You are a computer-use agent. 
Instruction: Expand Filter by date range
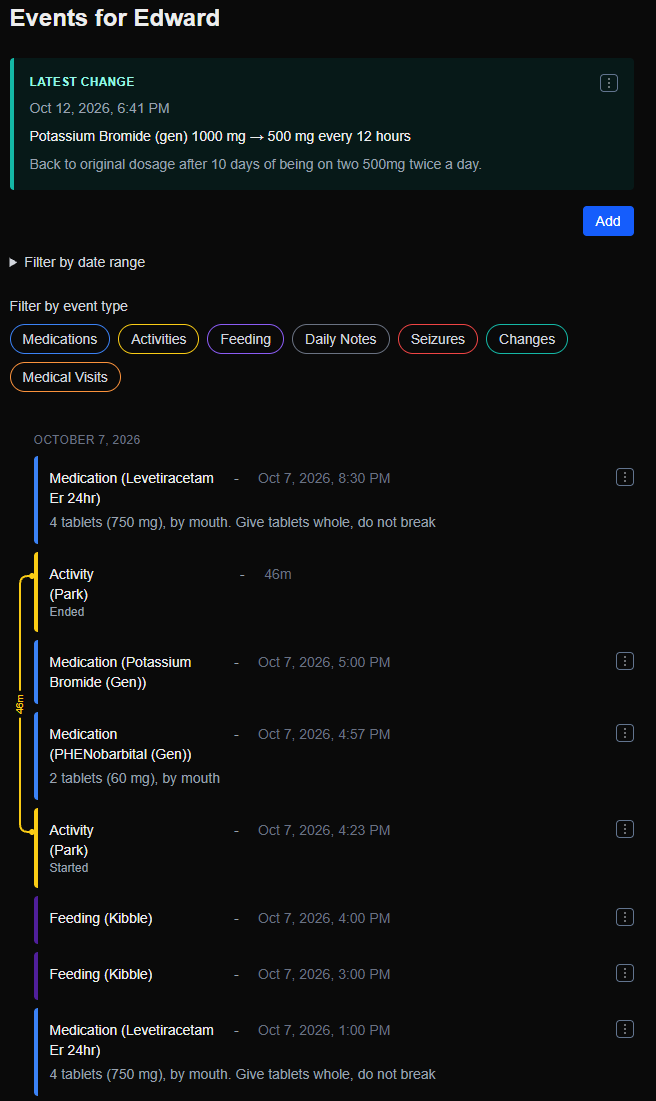tap(77, 262)
